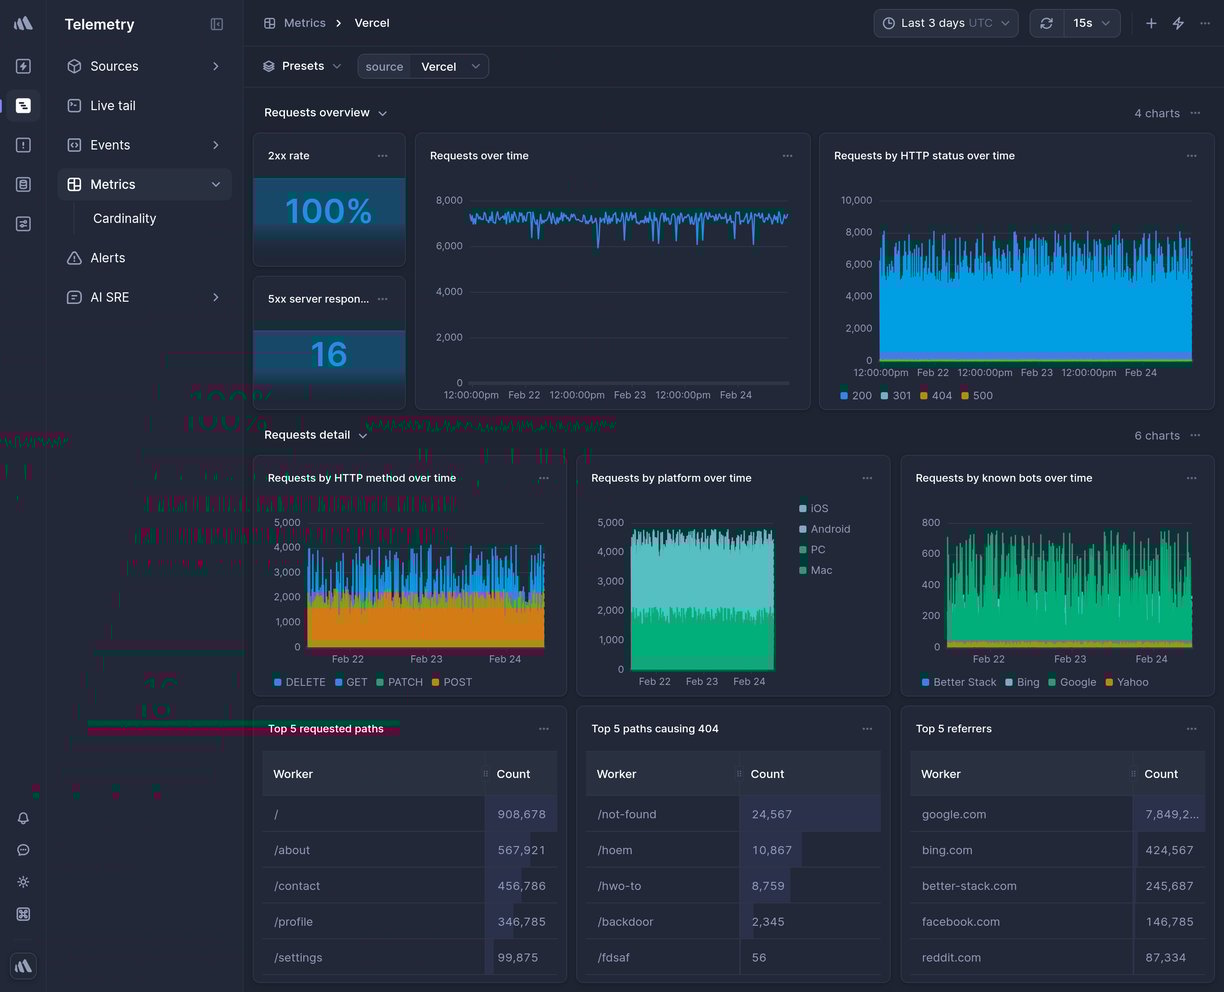
Task: Click the Alerts entry in the sidebar
Action: (x=107, y=257)
